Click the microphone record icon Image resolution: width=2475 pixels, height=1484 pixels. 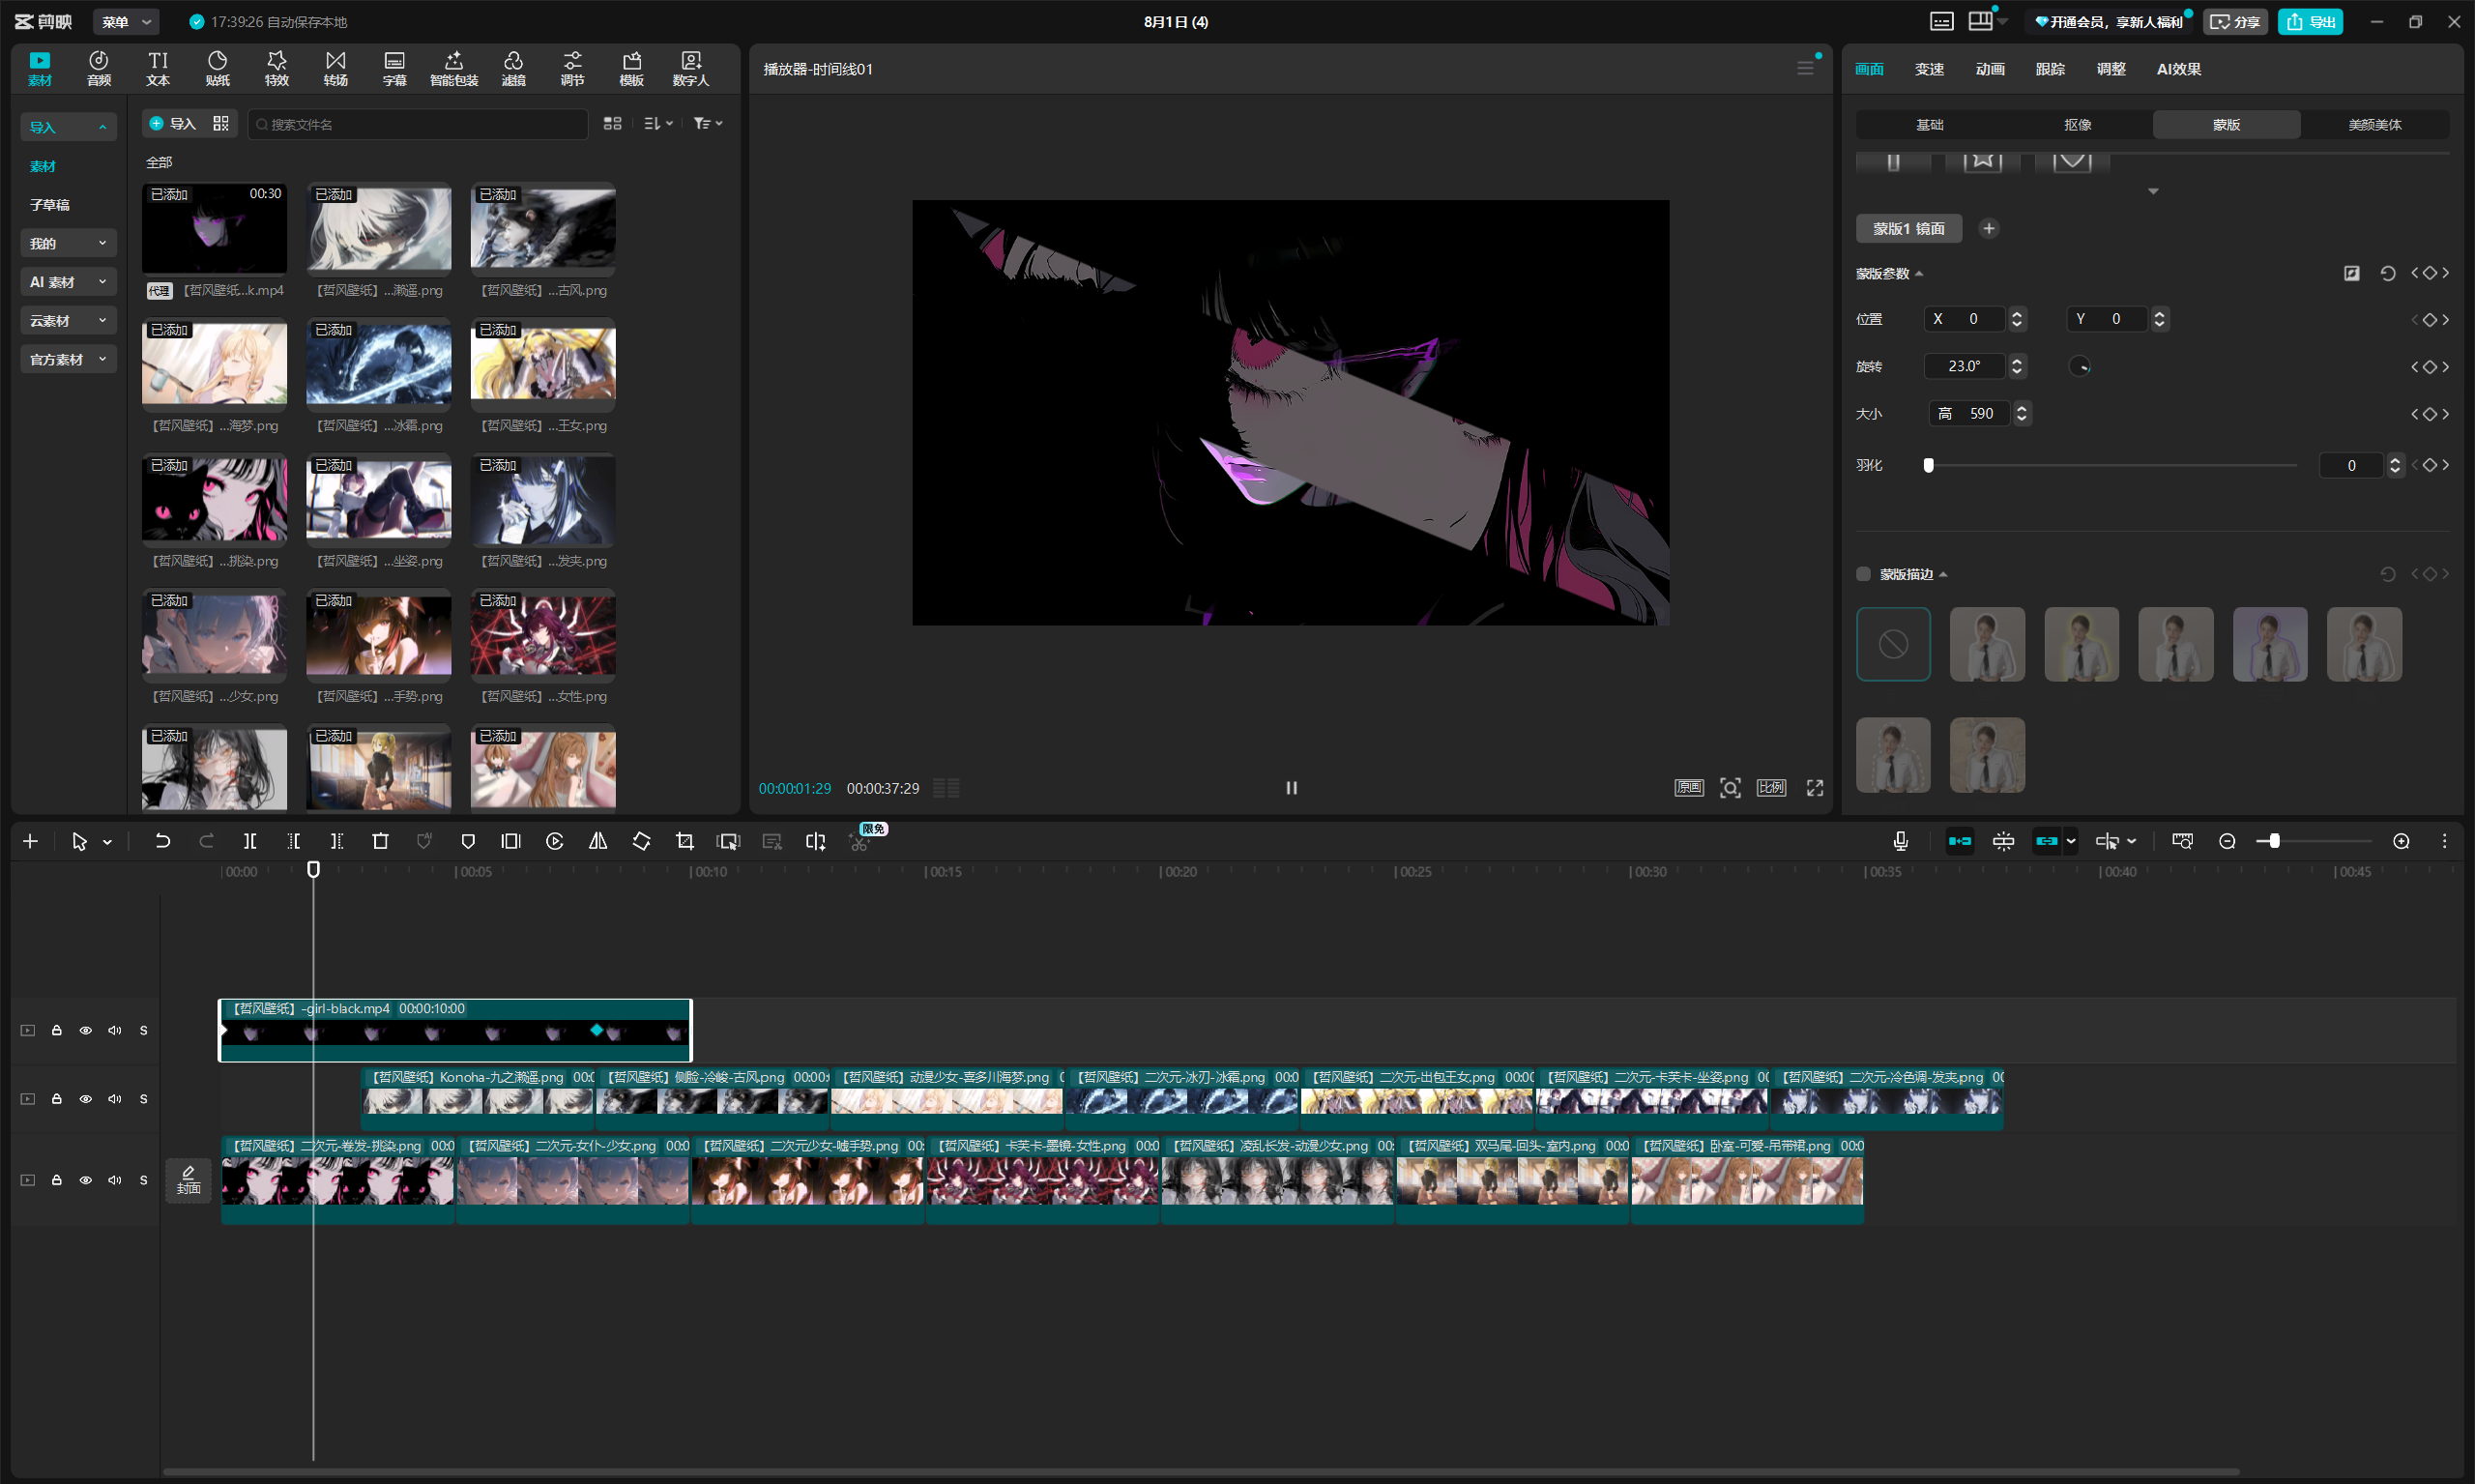(x=1901, y=842)
